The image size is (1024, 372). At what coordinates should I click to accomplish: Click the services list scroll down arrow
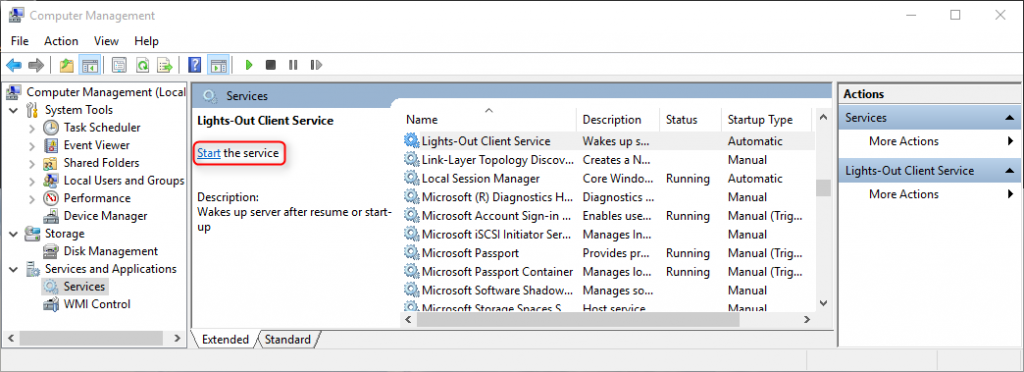tap(823, 303)
